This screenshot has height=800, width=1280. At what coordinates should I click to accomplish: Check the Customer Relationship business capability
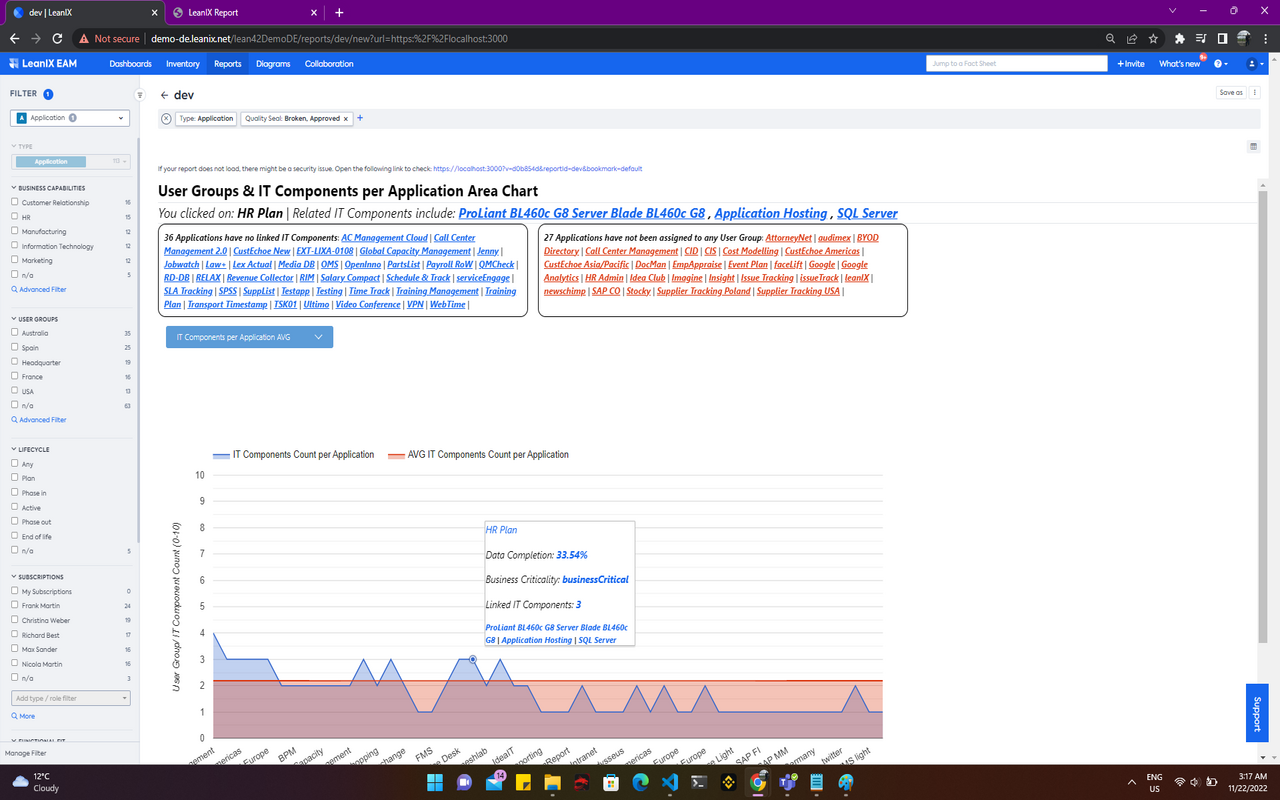coord(15,202)
